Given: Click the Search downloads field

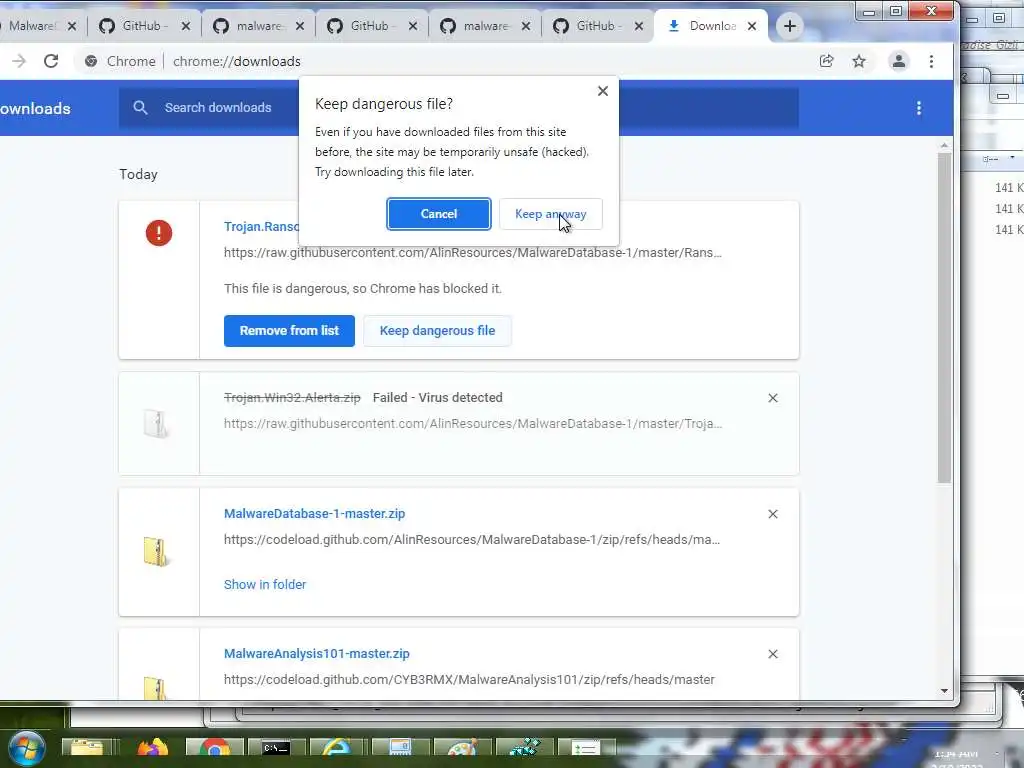Looking at the screenshot, I should (458, 108).
